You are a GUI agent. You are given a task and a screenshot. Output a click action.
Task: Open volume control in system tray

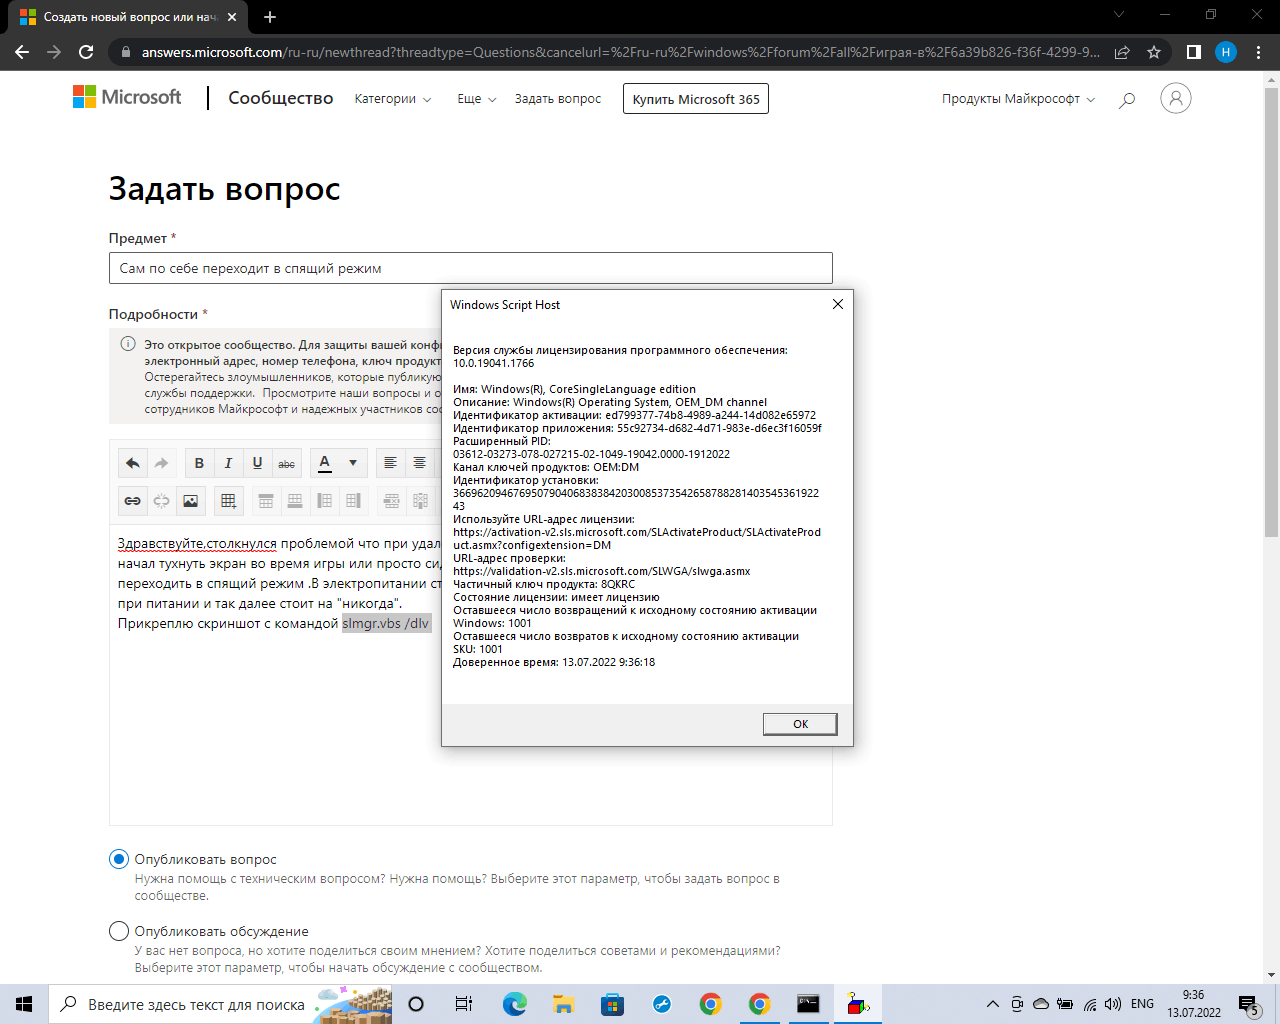coord(1113,1004)
